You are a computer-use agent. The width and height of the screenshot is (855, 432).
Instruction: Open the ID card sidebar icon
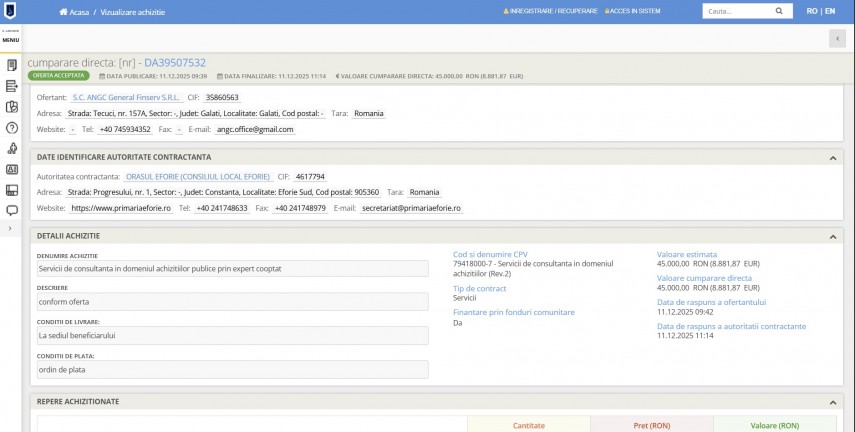tap(12, 169)
